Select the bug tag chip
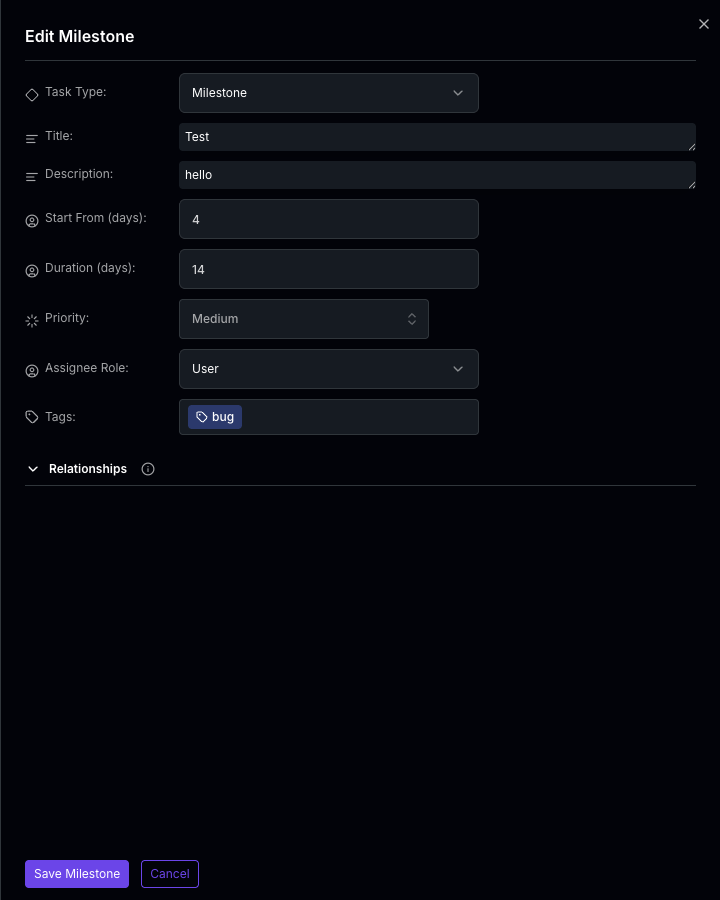 [215, 417]
